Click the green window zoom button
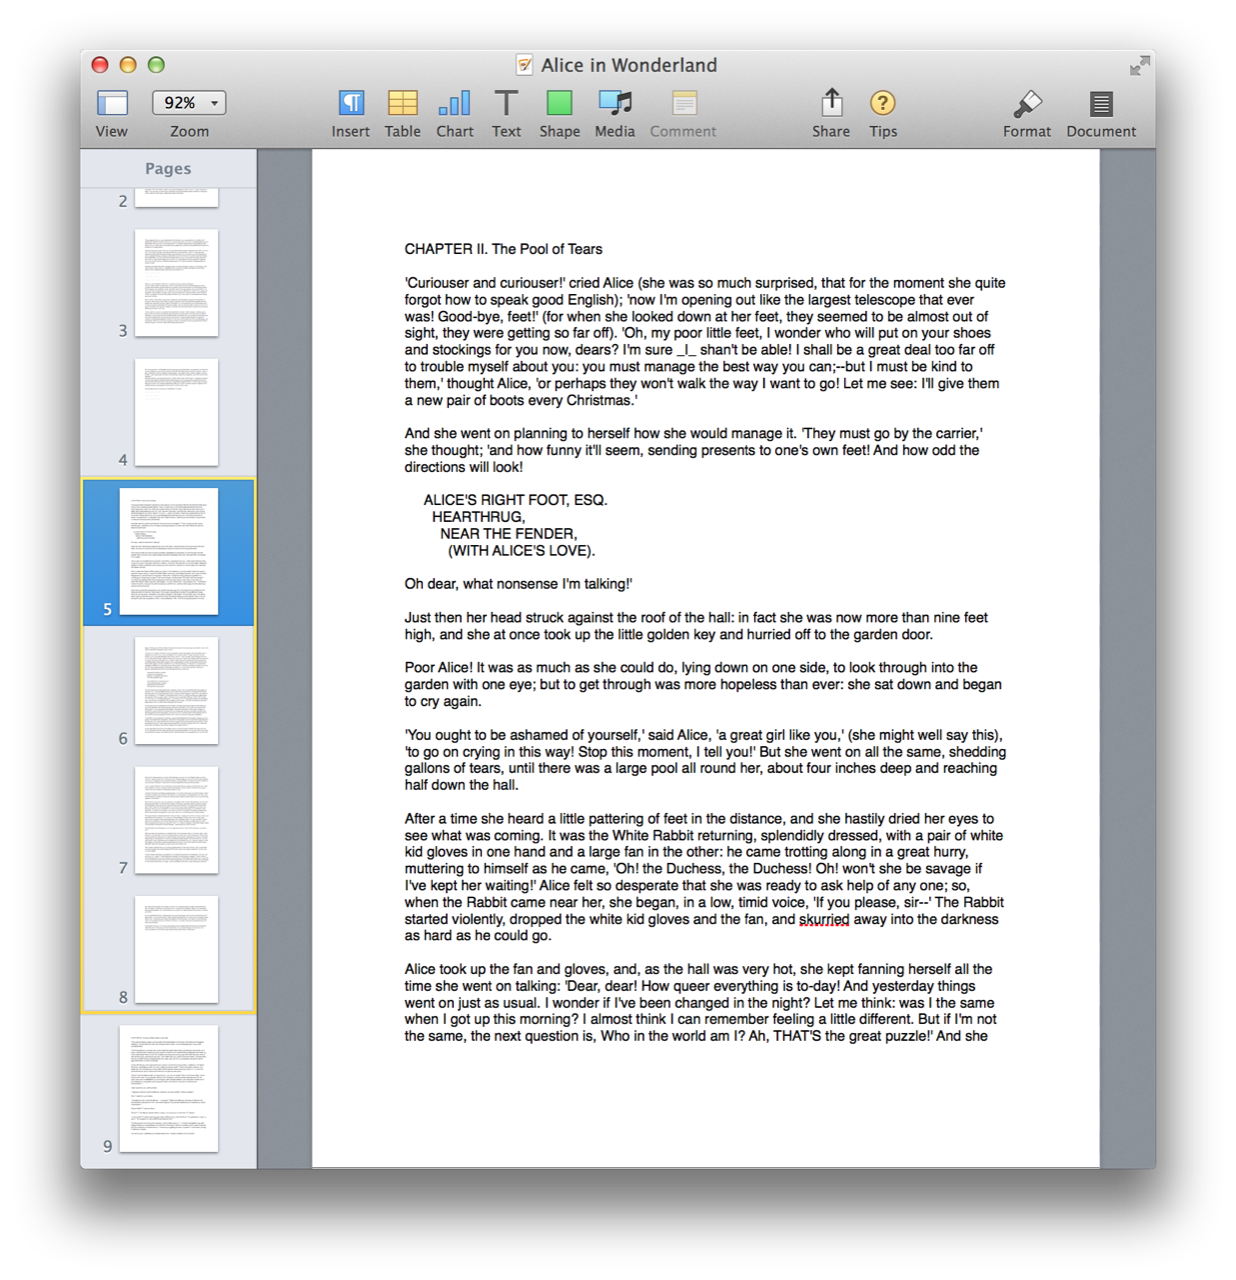 [156, 65]
